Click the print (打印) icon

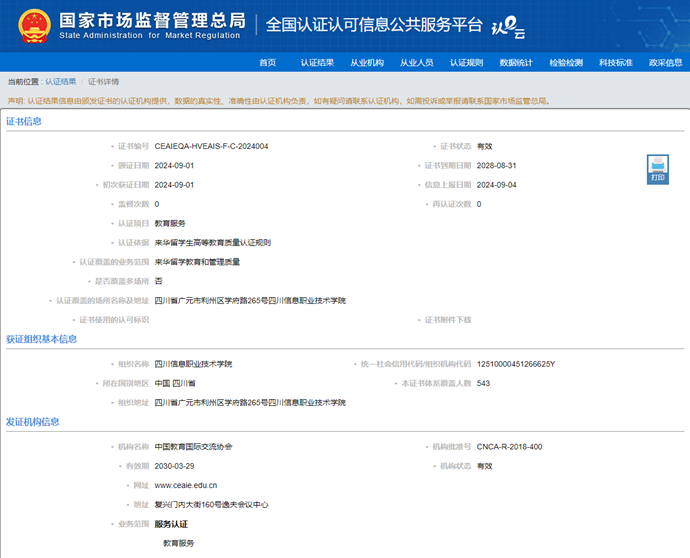tap(657, 168)
